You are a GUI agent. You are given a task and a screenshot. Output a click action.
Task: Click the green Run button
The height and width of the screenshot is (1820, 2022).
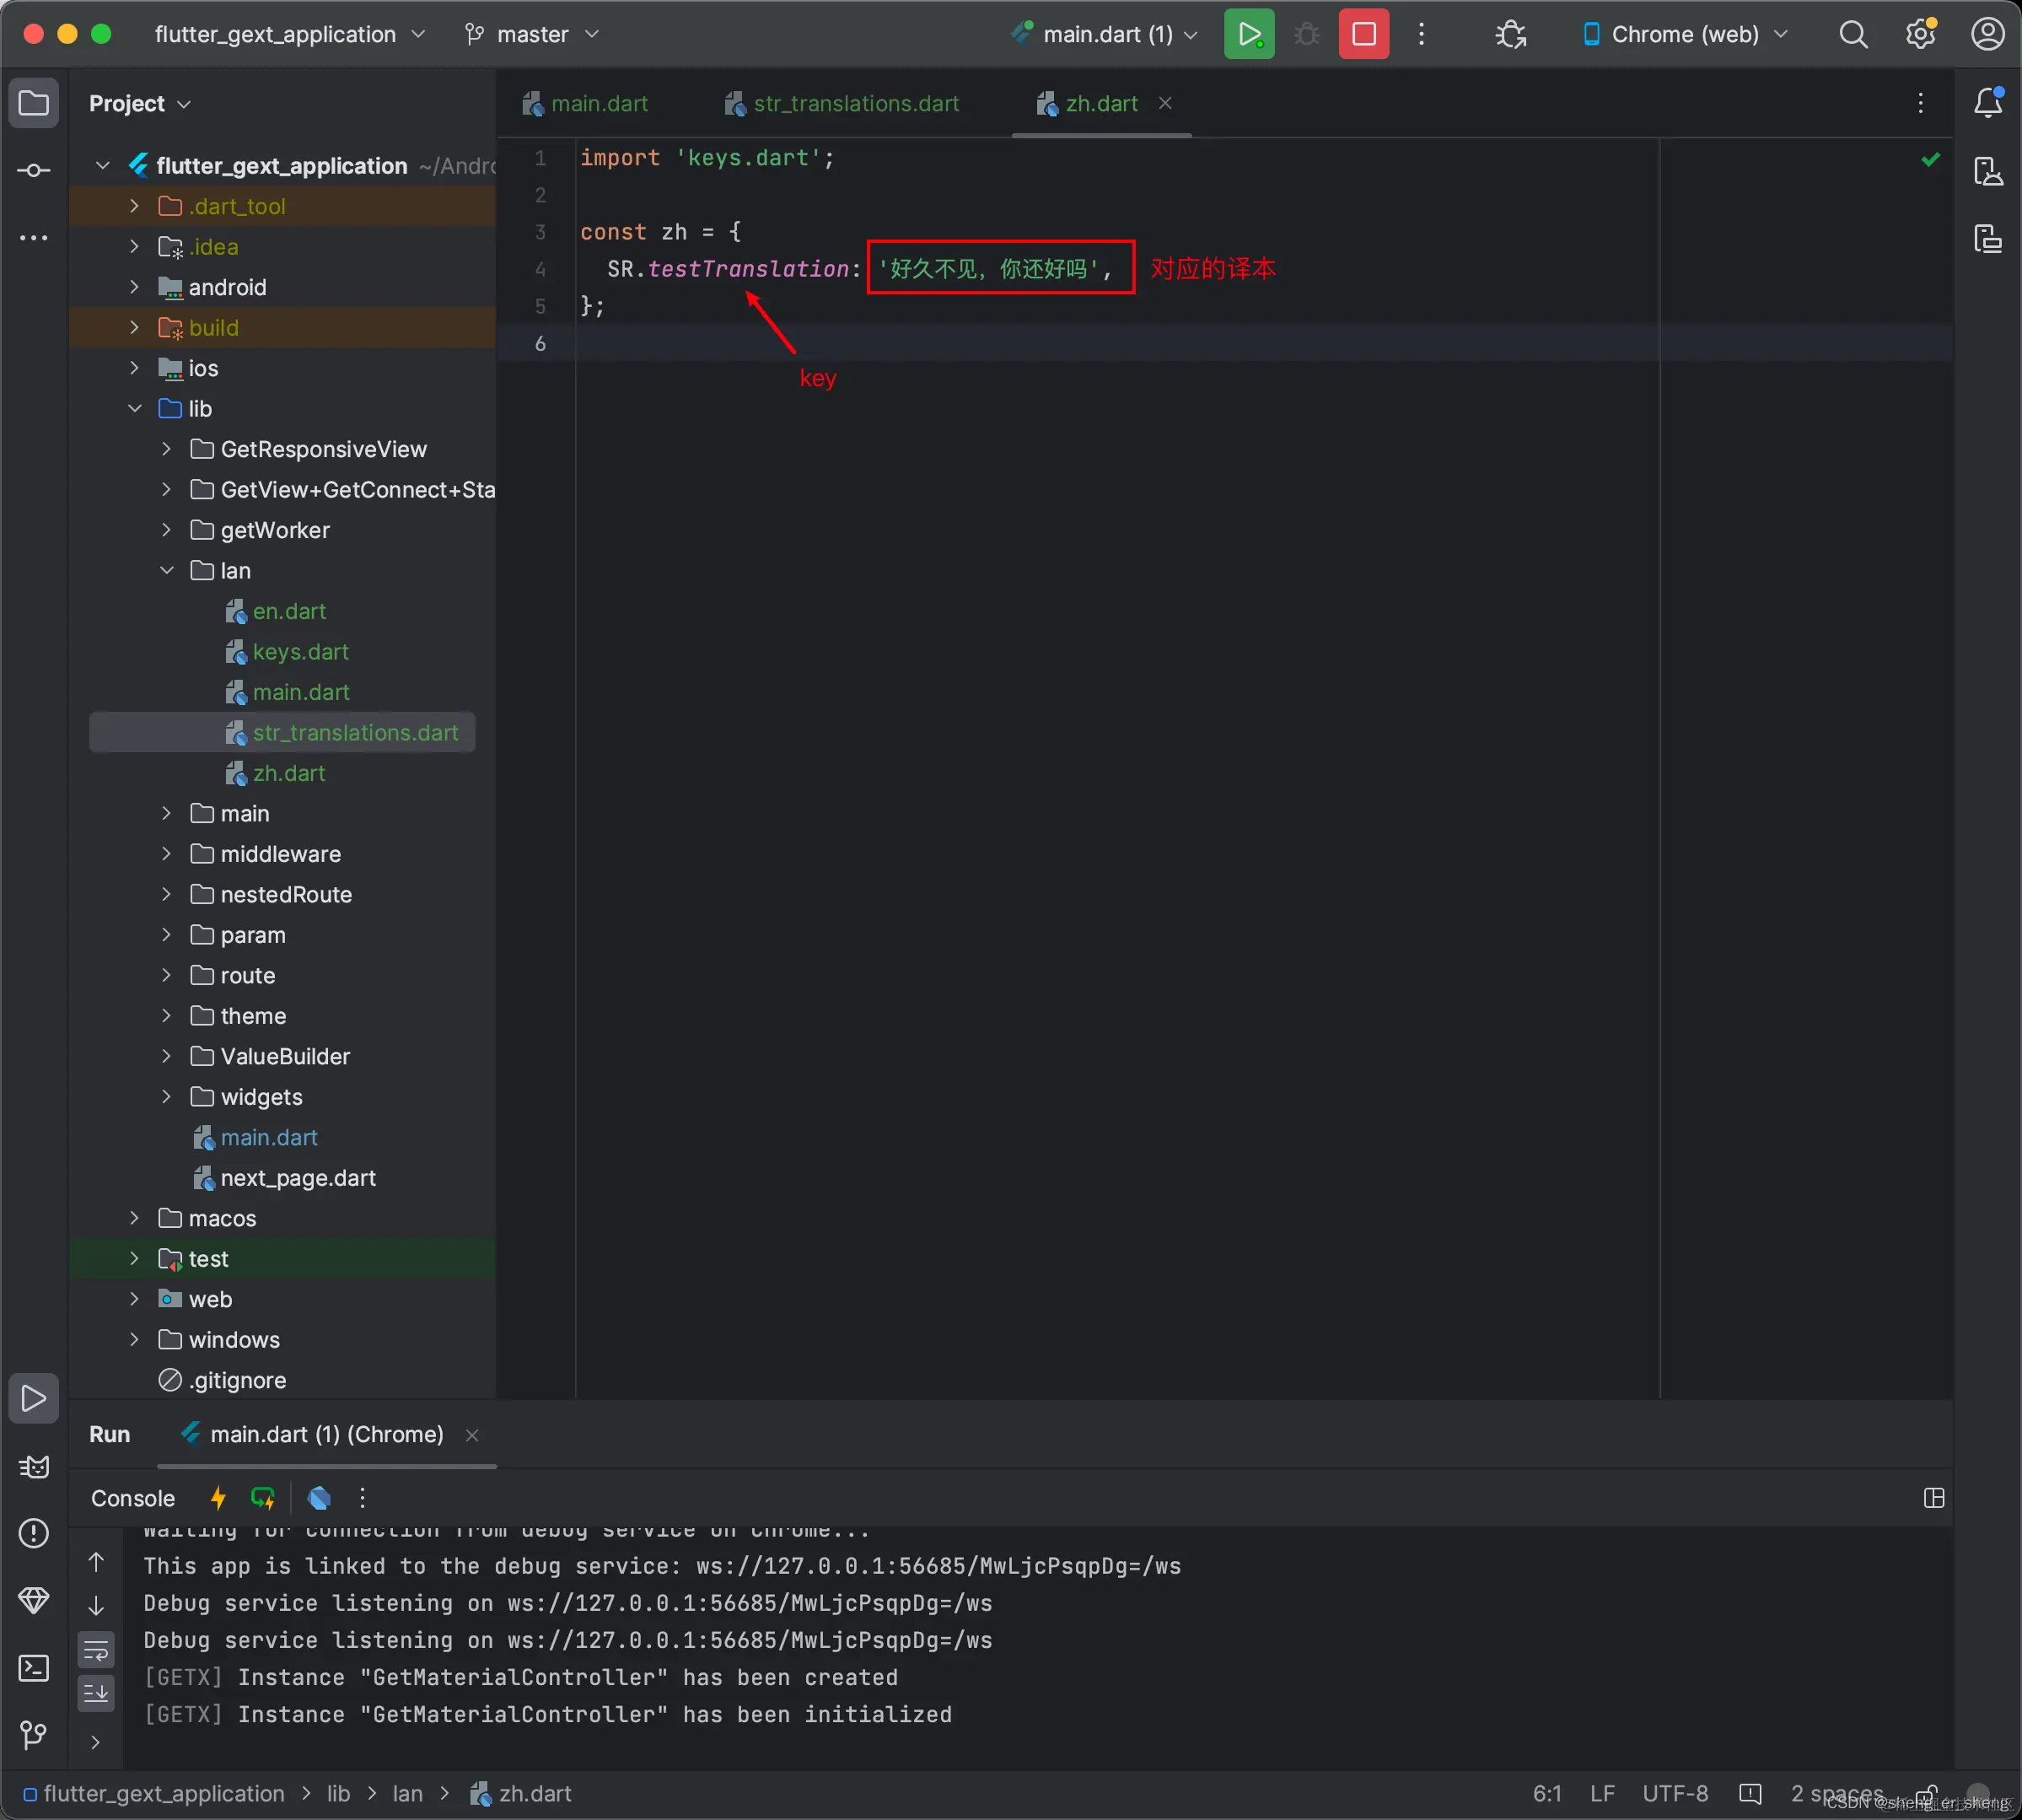pyautogui.click(x=1248, y=35)
